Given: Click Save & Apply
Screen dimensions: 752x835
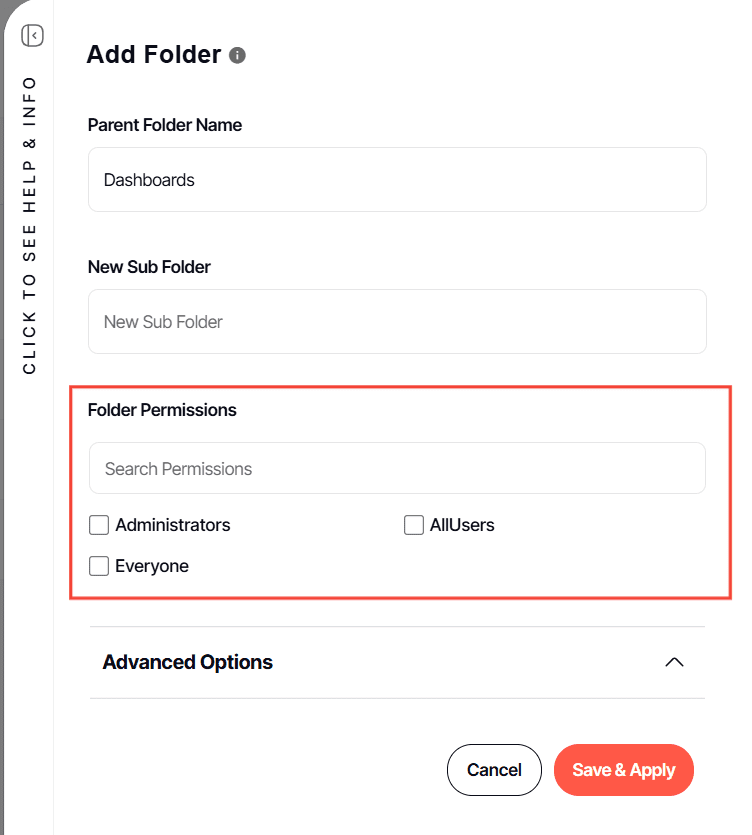Looking at the screenshot, I should point(623,770).
